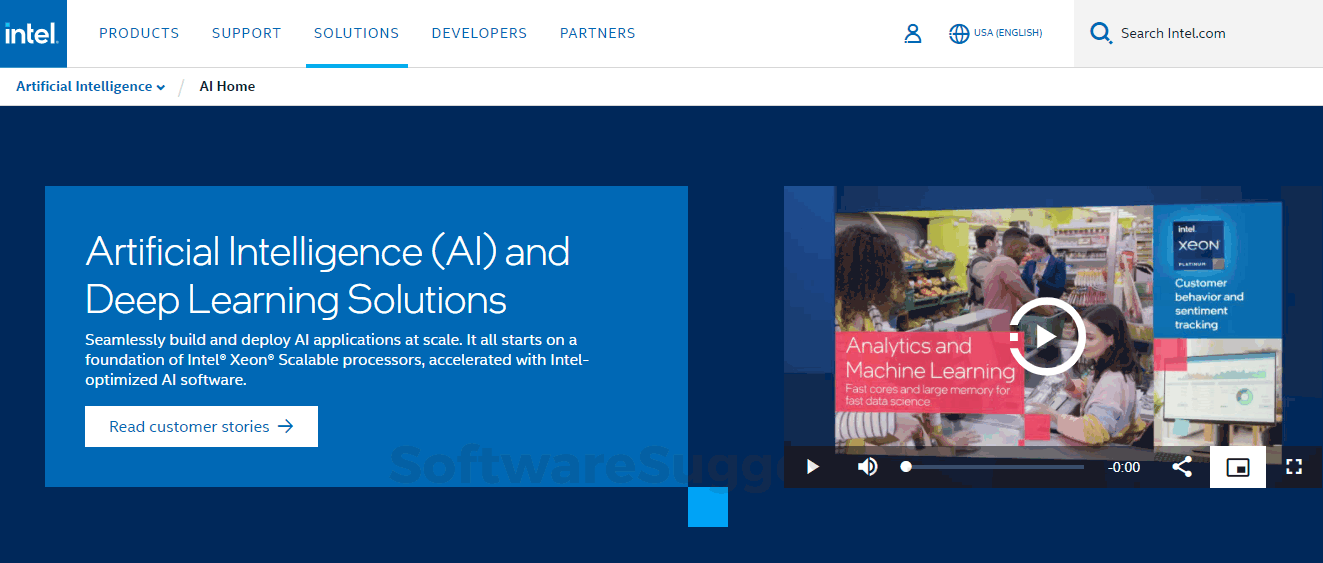Share the video using share icon

click(x=1182, y=467)
